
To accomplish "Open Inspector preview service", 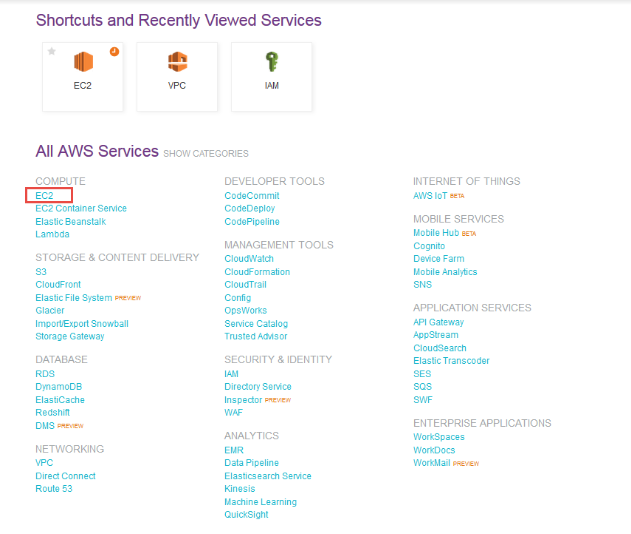I will point(243,400).
